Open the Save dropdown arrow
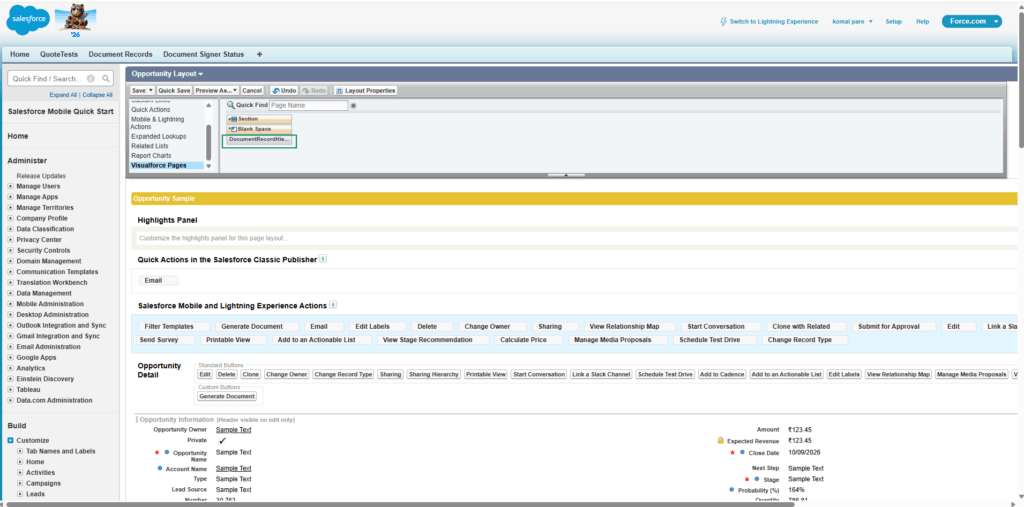Screen dimensions: 1024x507 152,90
